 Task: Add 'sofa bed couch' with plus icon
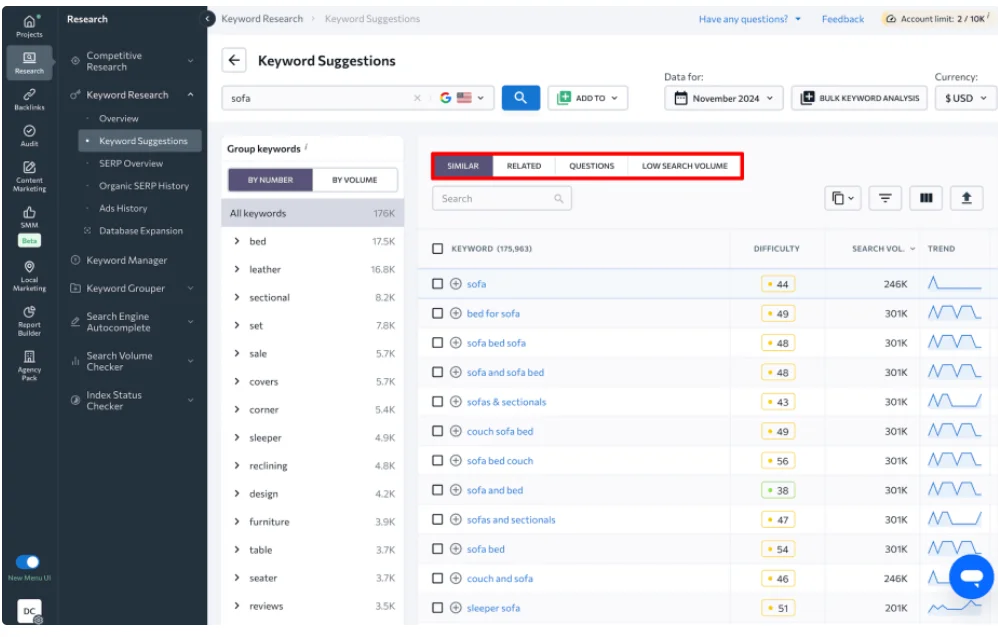click(456, 461)
